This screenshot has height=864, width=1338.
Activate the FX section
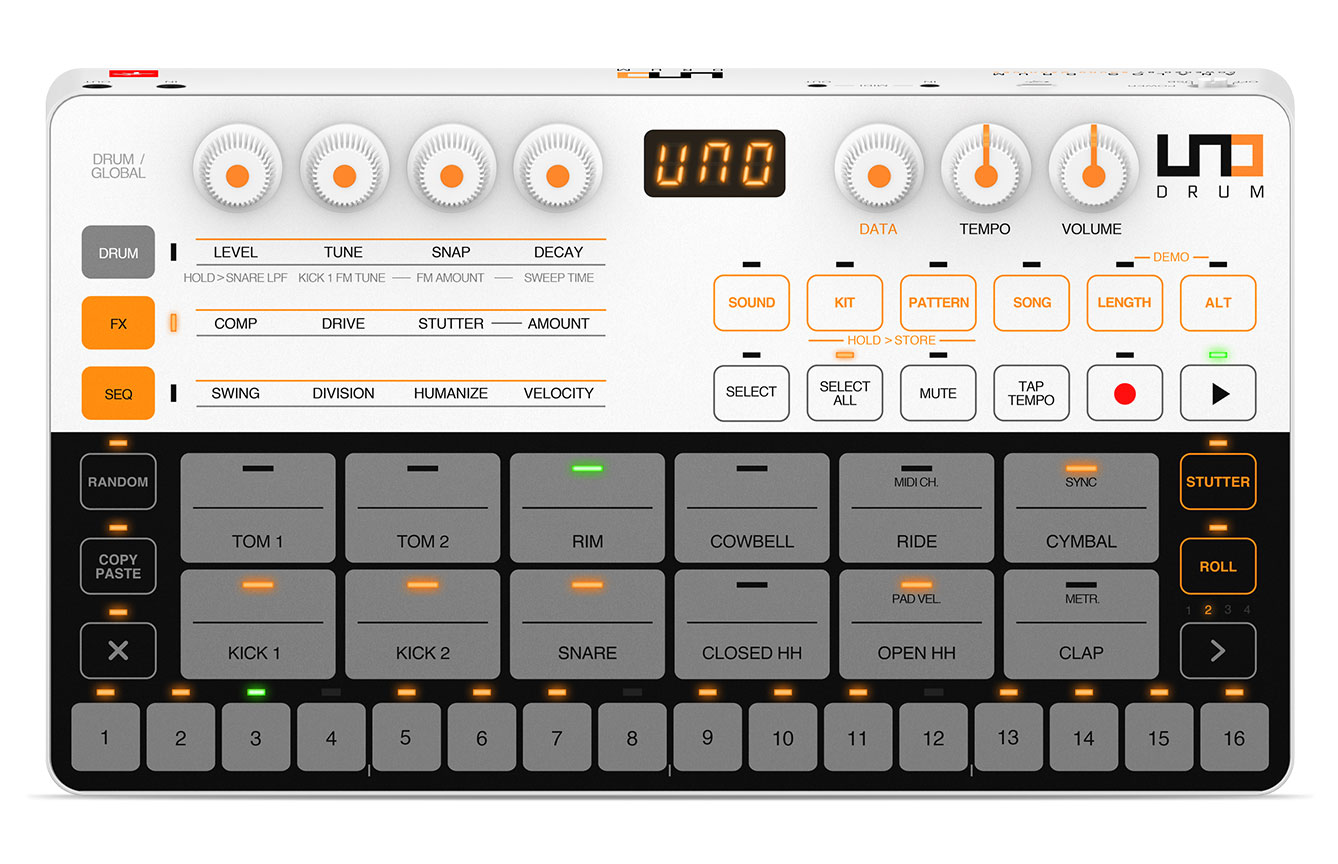click(x=117, y=323)
